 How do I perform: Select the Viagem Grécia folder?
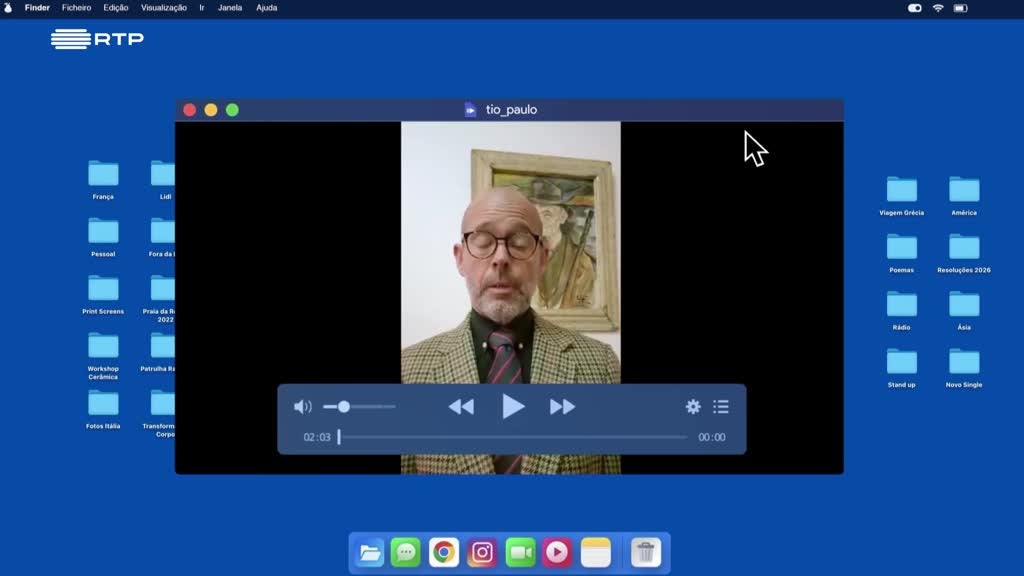(901, 190)
